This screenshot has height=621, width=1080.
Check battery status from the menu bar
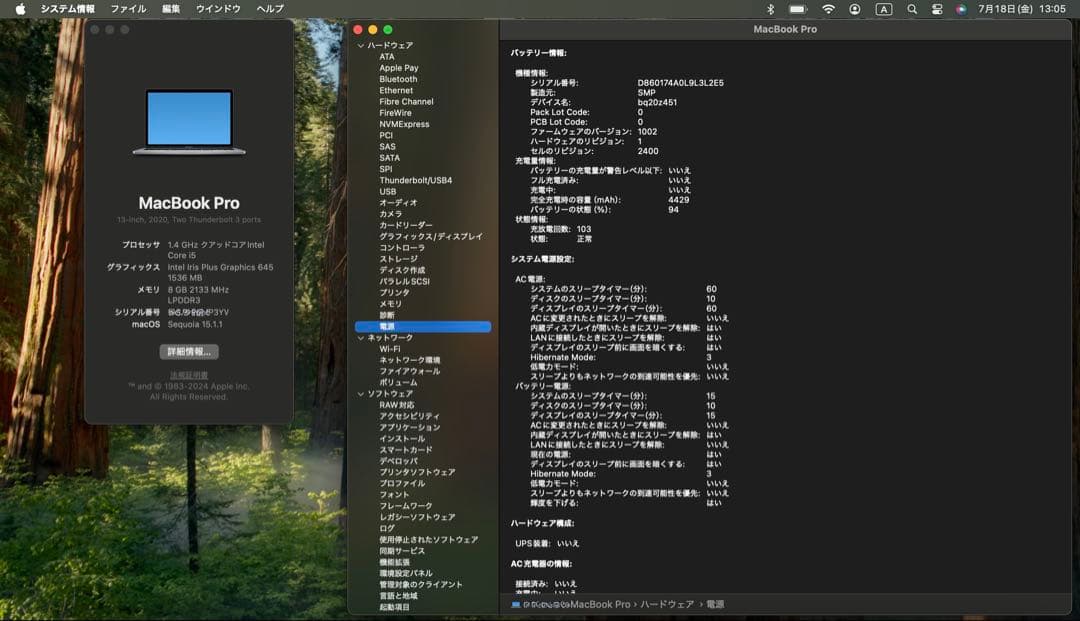[x=797, y=8]
